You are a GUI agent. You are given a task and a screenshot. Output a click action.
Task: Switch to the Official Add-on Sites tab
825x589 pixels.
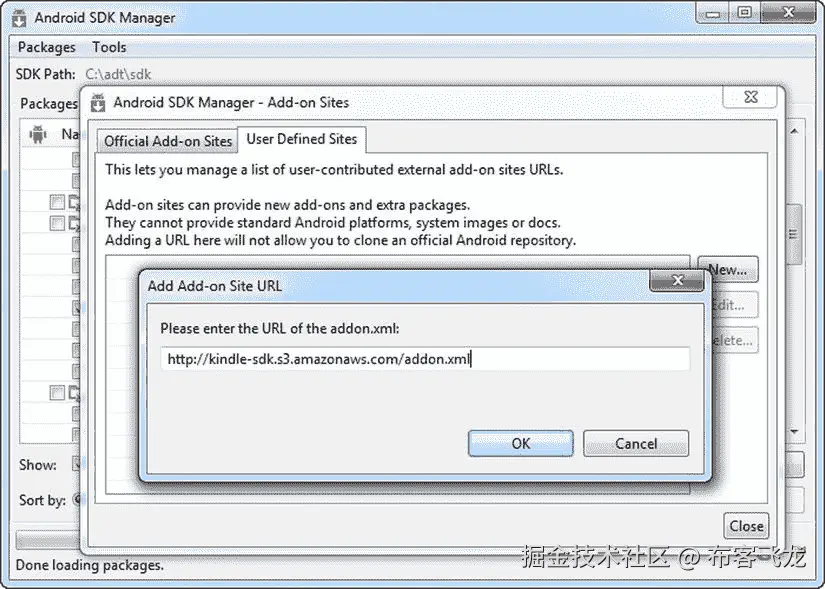pos(168,141)
